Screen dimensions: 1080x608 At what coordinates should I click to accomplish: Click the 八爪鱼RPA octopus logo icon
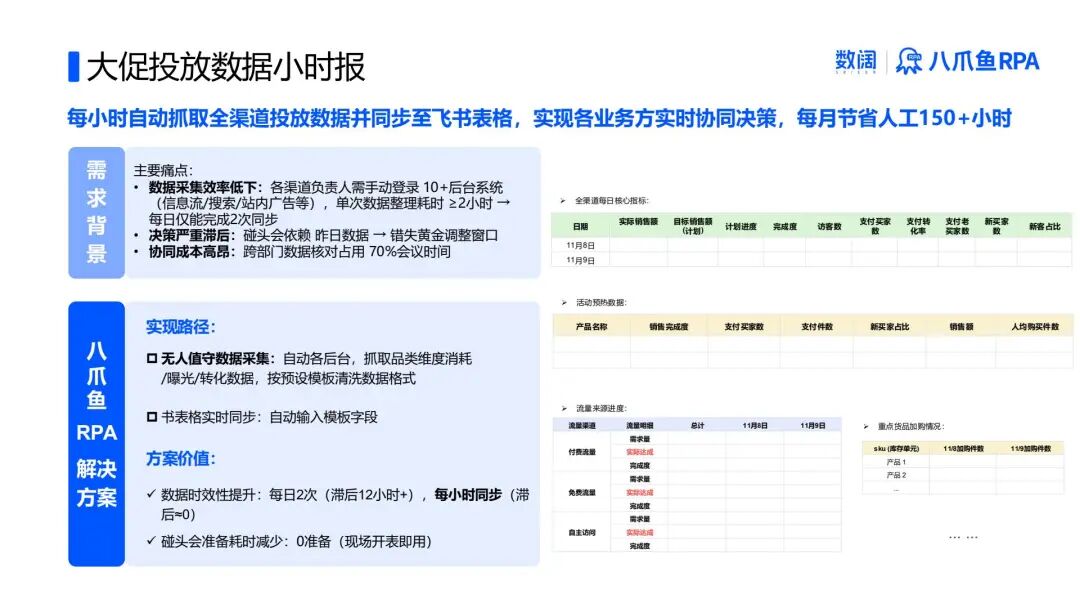tap(911, 61)
